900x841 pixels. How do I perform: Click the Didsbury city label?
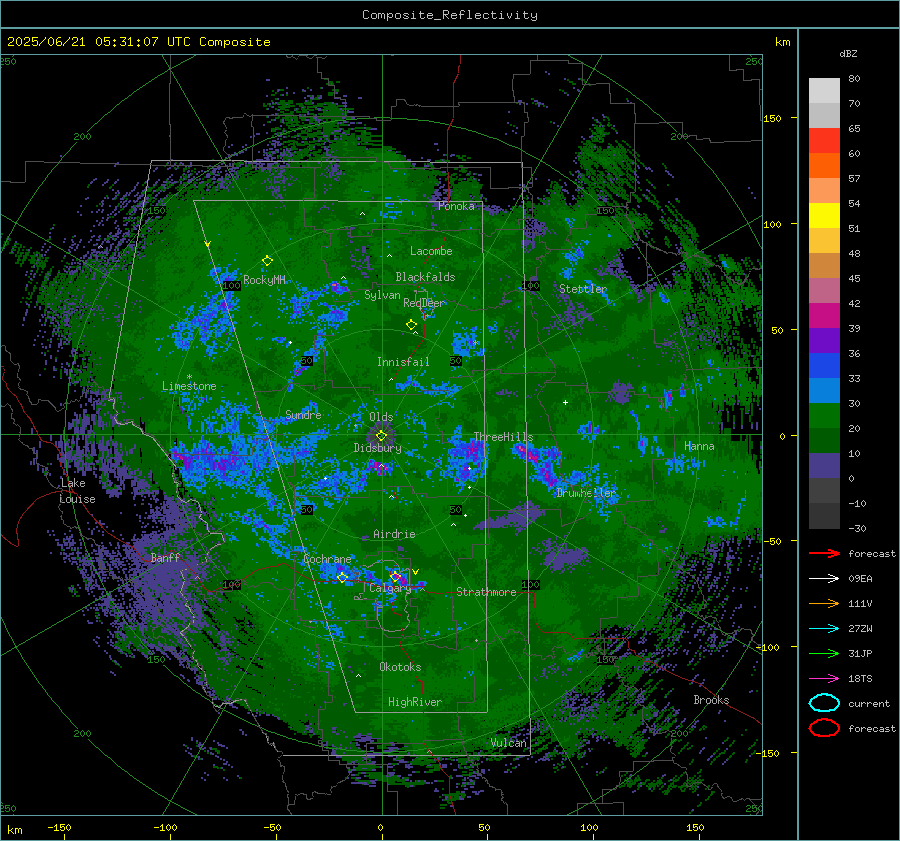click(377, 448)
